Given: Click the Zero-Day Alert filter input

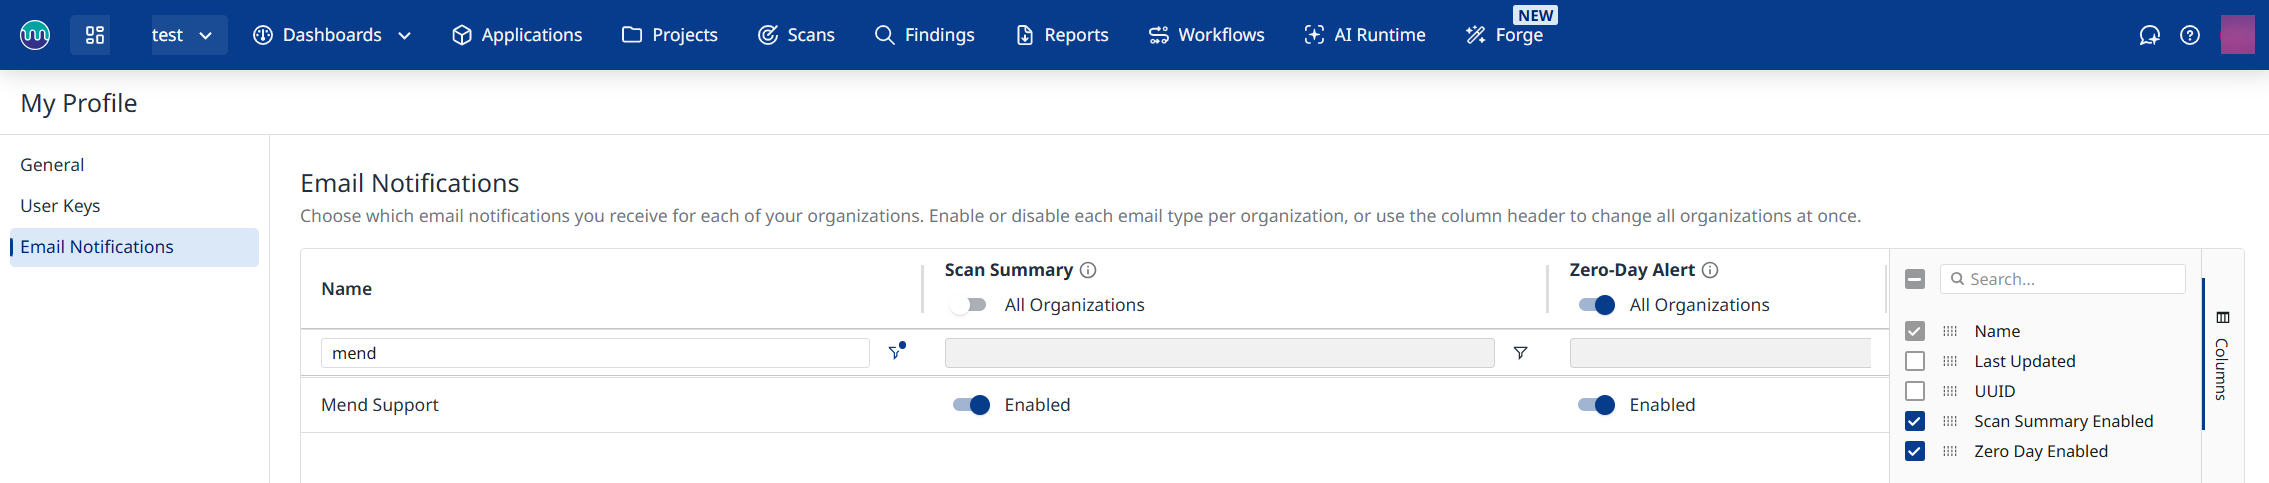Looking at the screenshot, I should point(1720,353).
